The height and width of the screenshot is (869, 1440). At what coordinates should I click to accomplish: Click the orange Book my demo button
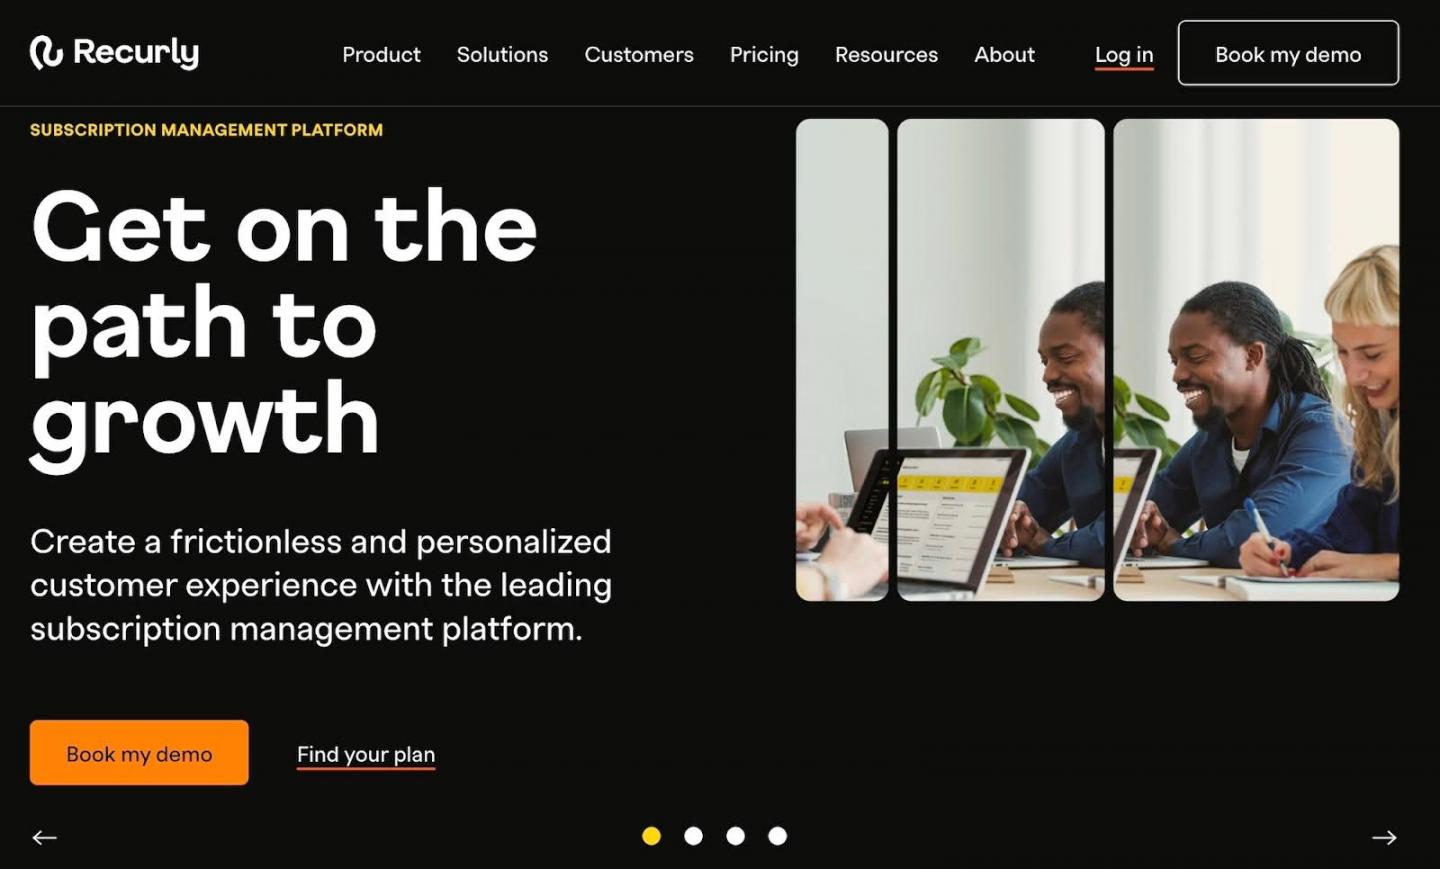[139, 753]
